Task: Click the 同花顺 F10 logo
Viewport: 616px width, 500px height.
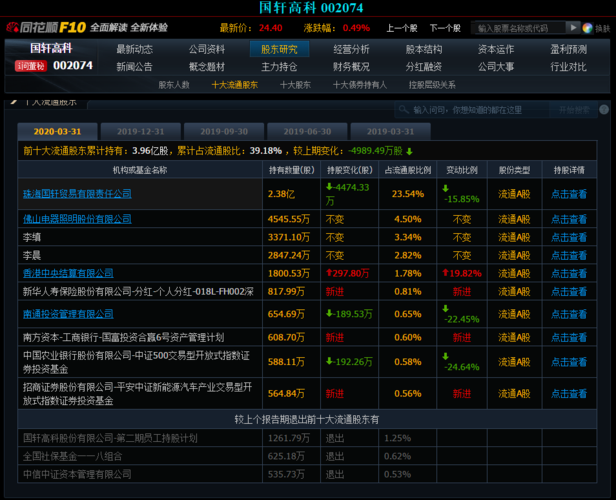Action: [46, 27]
